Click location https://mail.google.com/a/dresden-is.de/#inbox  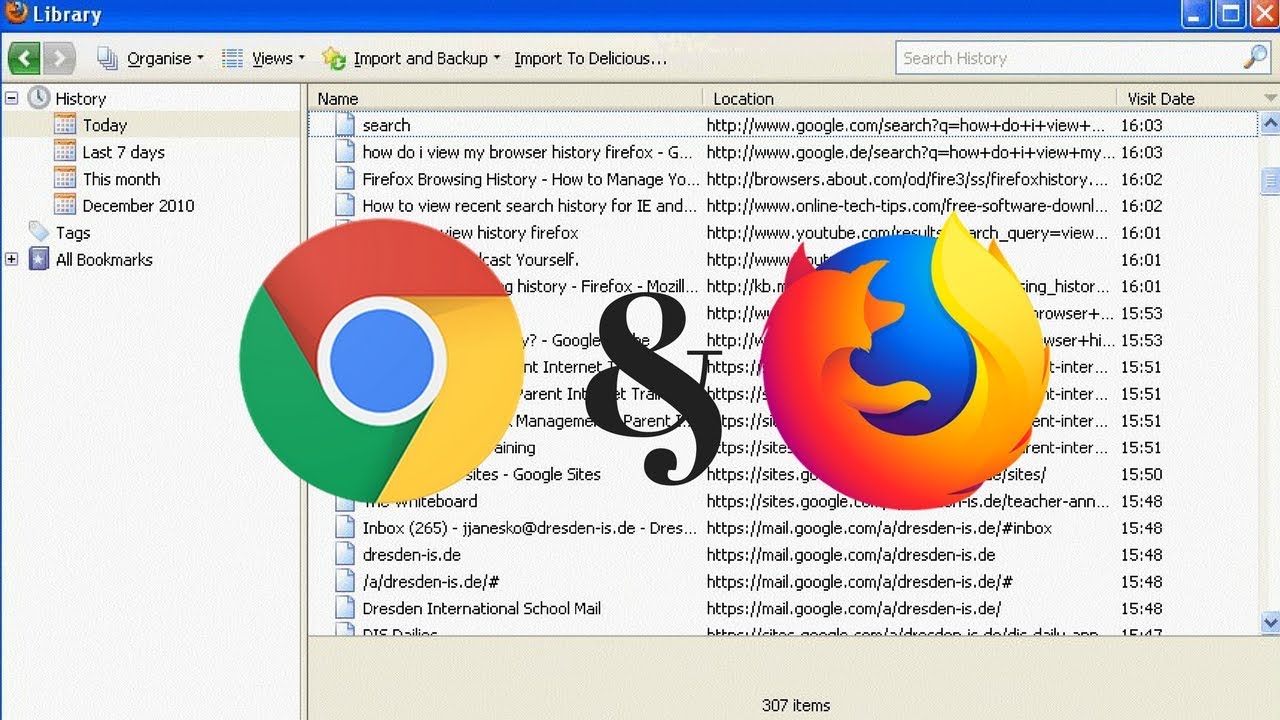tap(879, 528)
